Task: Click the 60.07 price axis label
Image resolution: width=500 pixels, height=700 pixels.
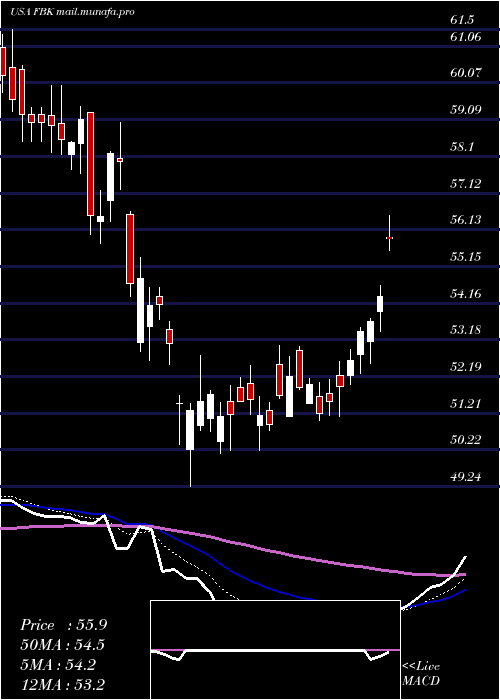Action: 466,73
